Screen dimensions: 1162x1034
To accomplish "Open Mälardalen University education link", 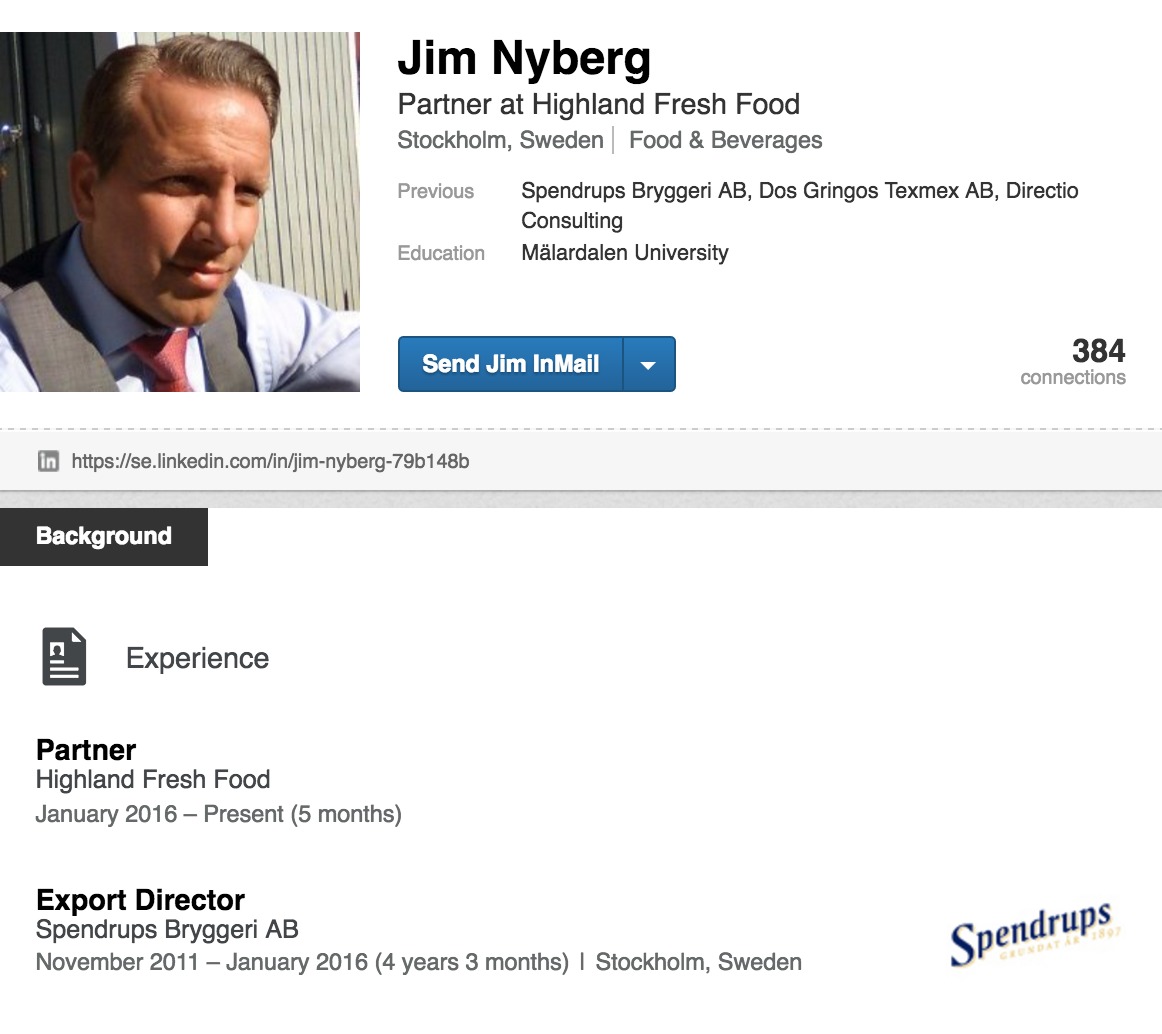I will click(625, 252).
